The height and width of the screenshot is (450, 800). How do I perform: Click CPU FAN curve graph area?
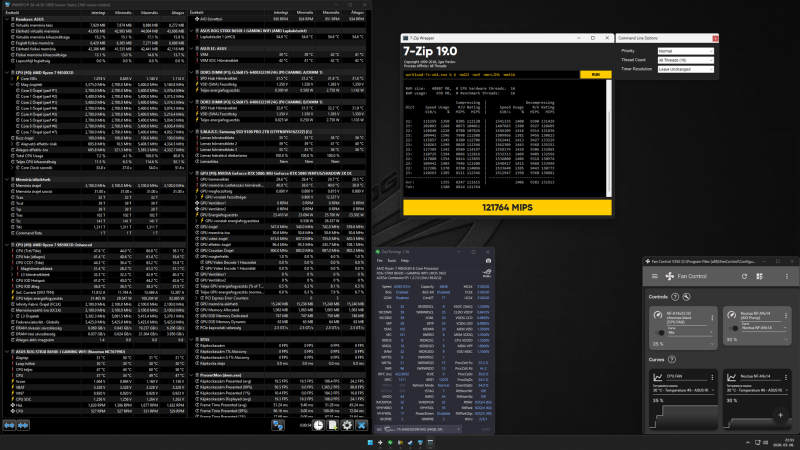pyautogui.click(x=684, y=416)
